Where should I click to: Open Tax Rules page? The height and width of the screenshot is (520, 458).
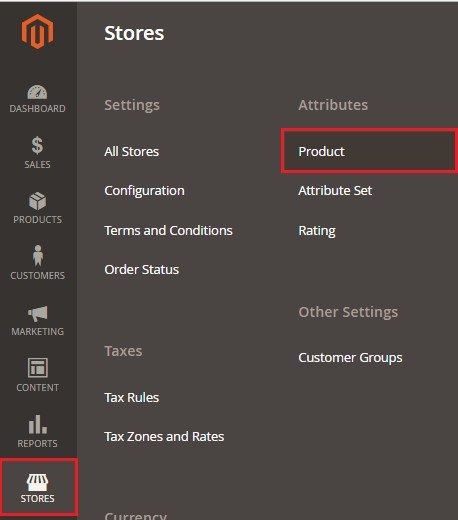tap(132, 398)
